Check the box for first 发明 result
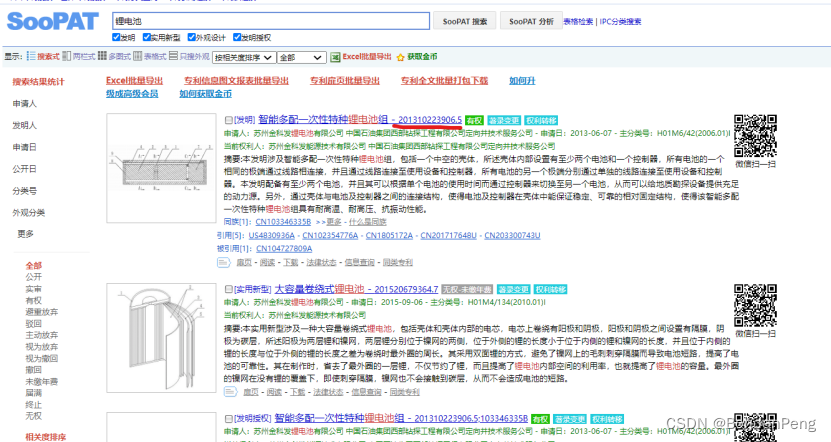The width and height of the screenshot is (831, 442). click(228, 120)
